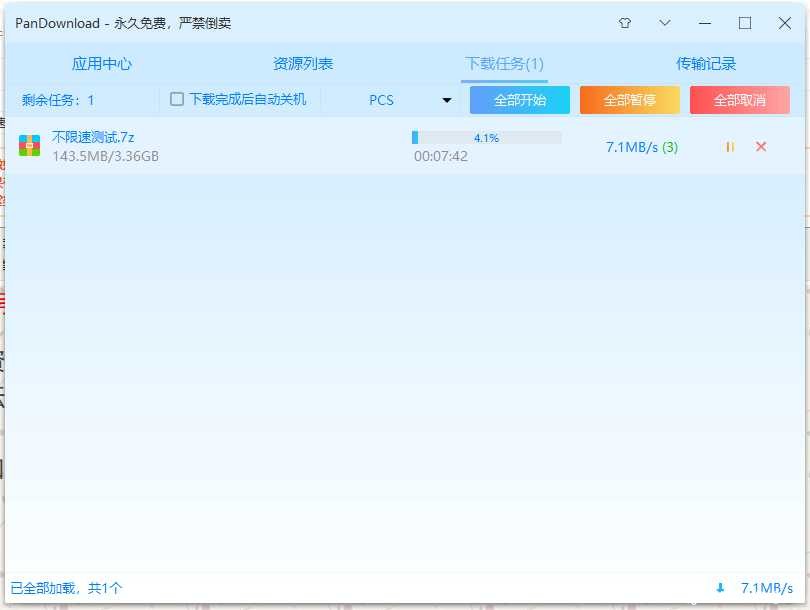Close the PanDownload window
810x610 pixels.
[785, 23]
